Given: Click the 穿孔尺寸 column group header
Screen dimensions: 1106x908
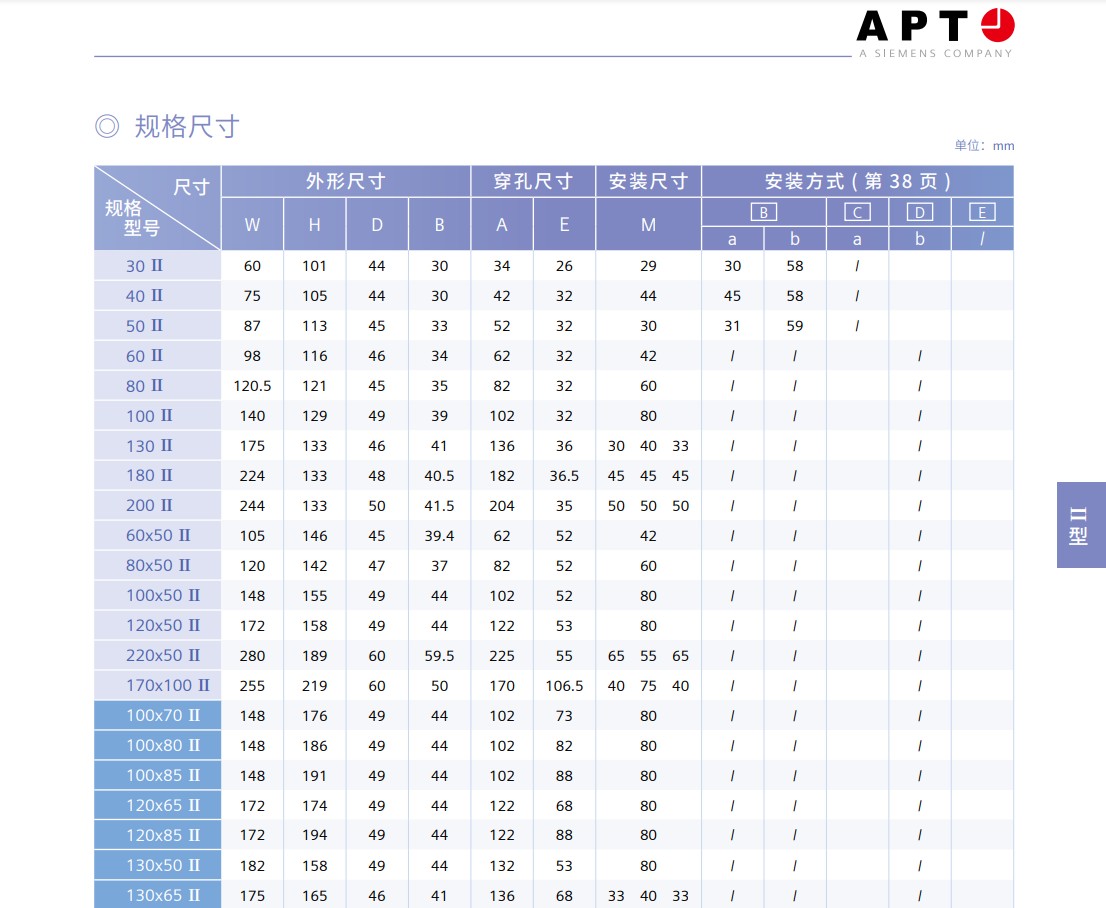Looking at the screenshot, I should (x=533, y=181).
